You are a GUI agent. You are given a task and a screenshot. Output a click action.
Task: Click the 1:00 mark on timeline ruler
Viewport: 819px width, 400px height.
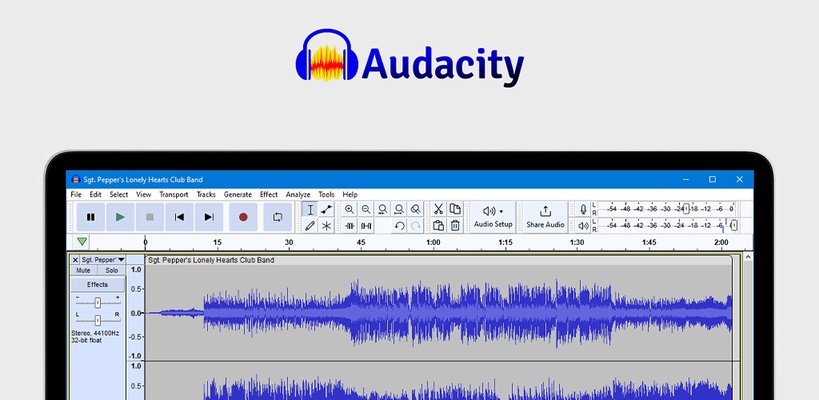433,243
